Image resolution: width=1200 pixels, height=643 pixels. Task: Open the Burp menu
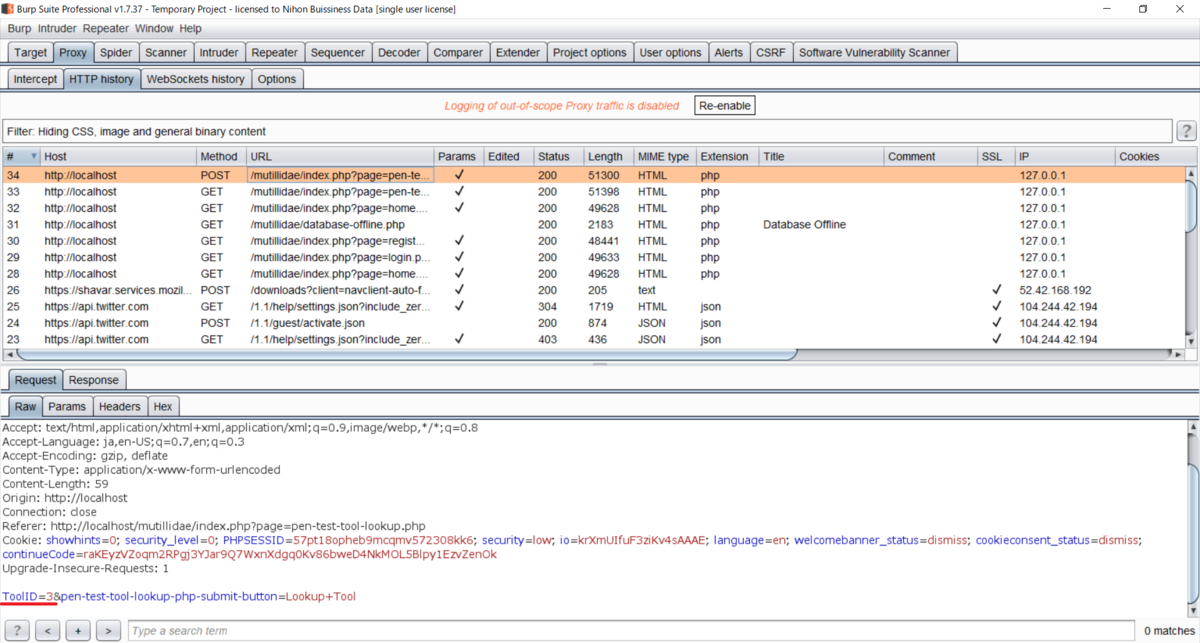[19, 29]
